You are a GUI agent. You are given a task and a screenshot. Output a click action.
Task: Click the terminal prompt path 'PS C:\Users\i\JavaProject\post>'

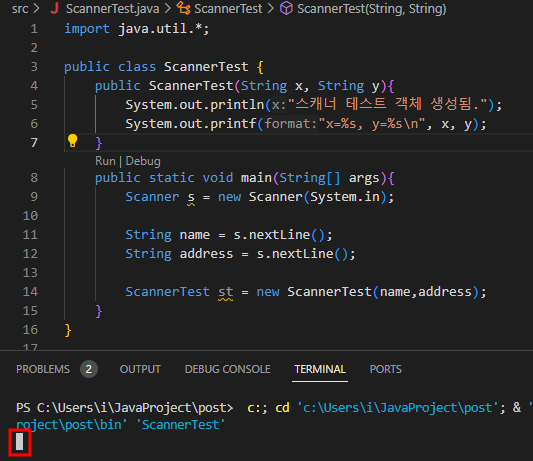(125, 408)
